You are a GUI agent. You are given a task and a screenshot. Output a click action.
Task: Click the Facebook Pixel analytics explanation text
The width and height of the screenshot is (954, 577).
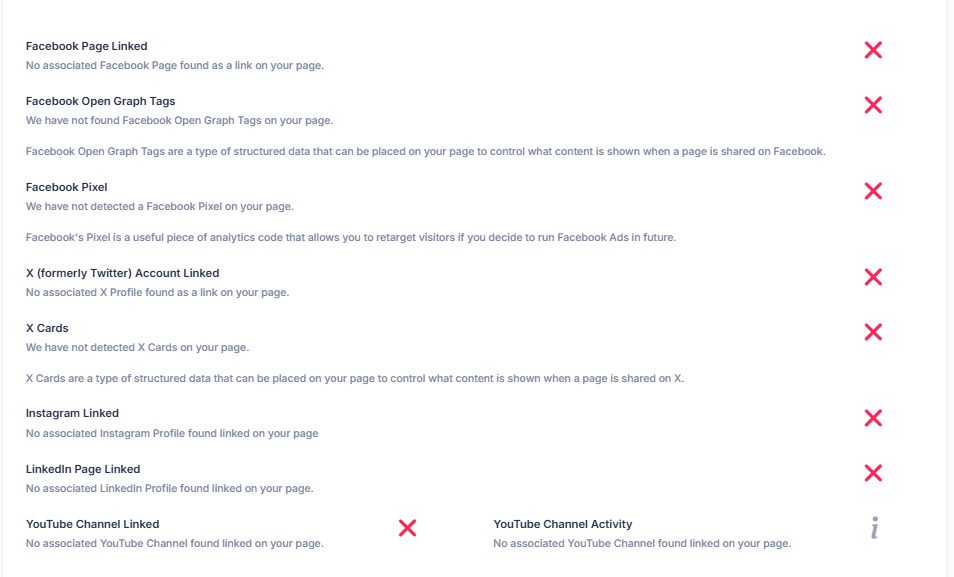tap(351, 238)
